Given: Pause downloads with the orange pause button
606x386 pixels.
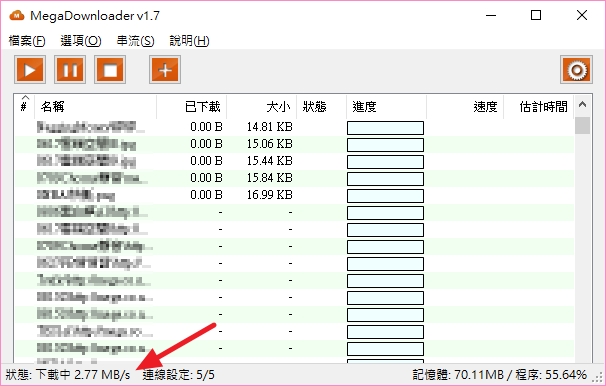Looking at the screenshot, I should pyautogui.click(x=70, y=70).
